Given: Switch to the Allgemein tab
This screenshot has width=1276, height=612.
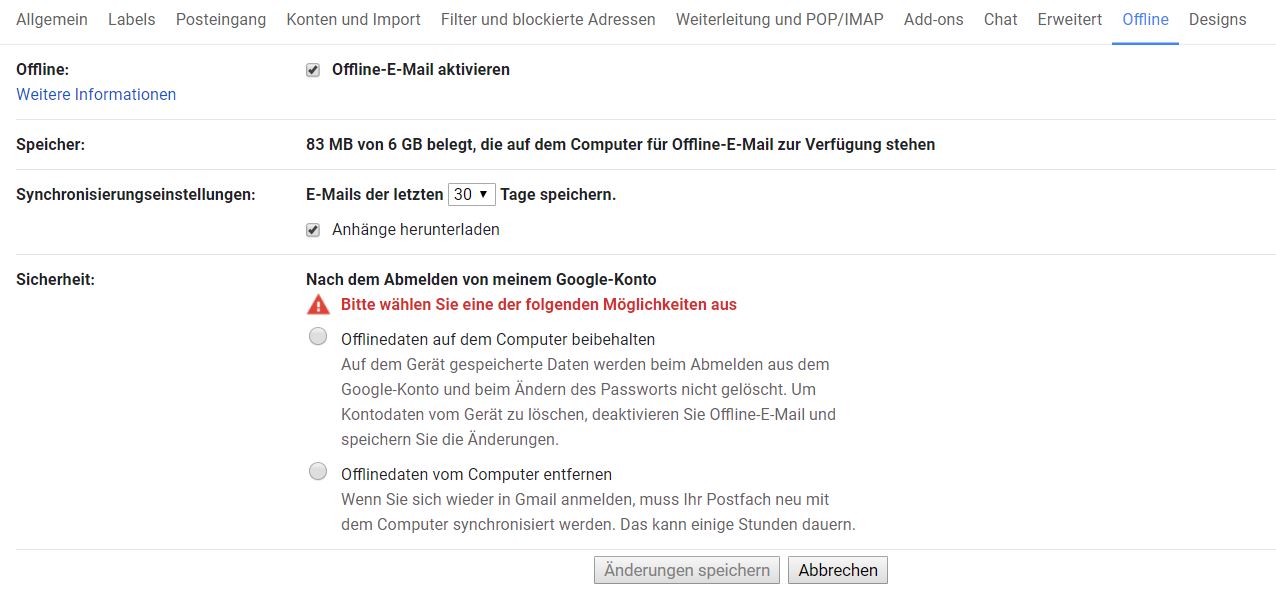Looking at the screenshot, I should point(52,20).
